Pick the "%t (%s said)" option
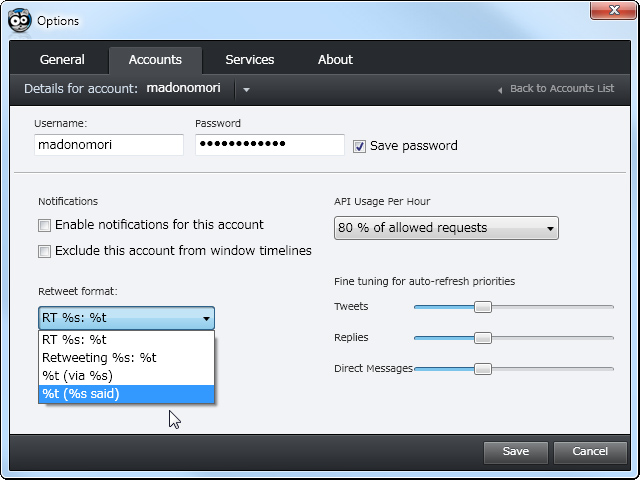 click(81, 394)
